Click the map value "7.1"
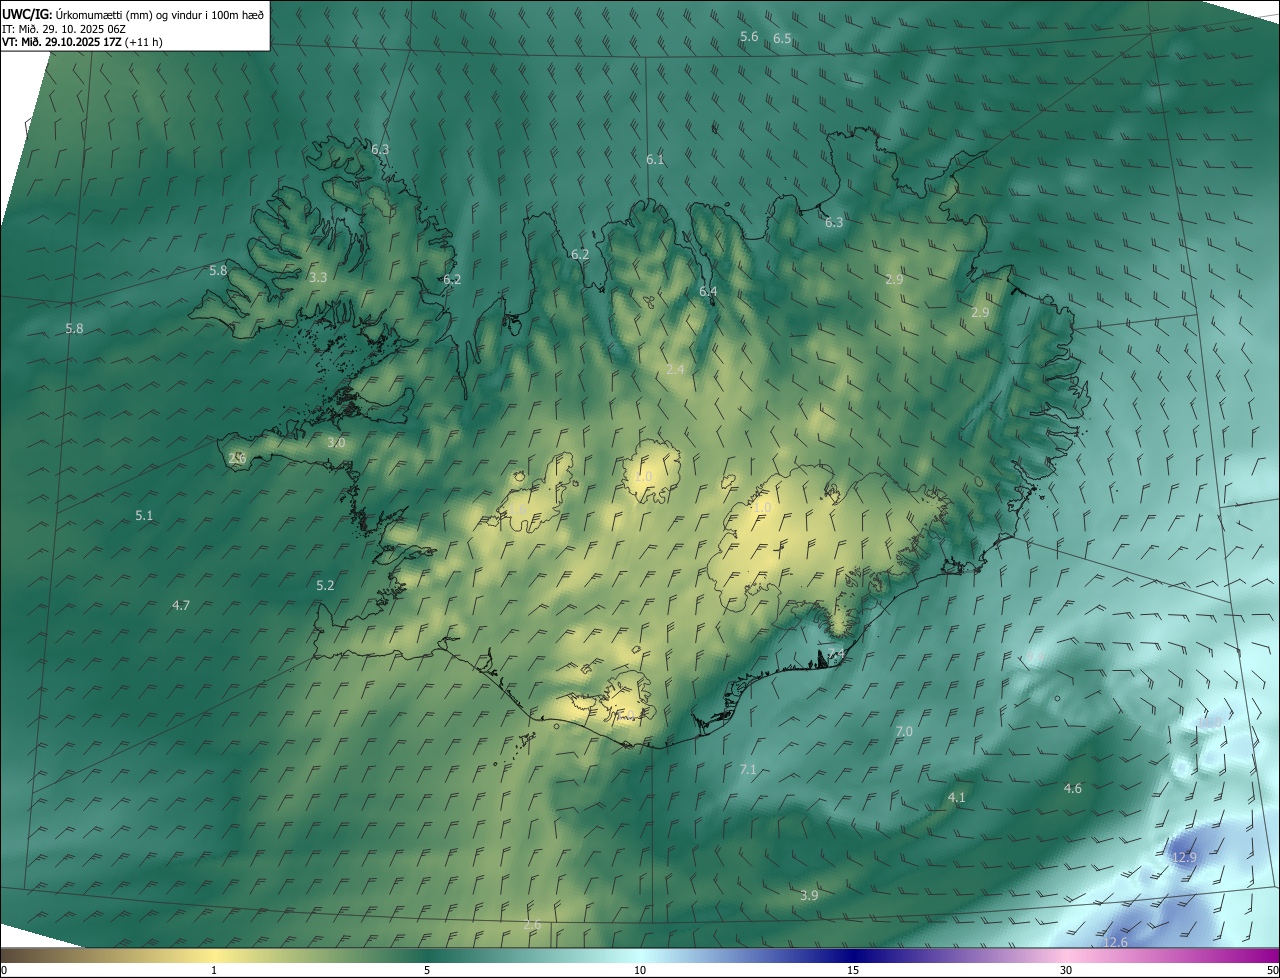The height and width of the screenshot is (978, 1280). tap(748, 769)
